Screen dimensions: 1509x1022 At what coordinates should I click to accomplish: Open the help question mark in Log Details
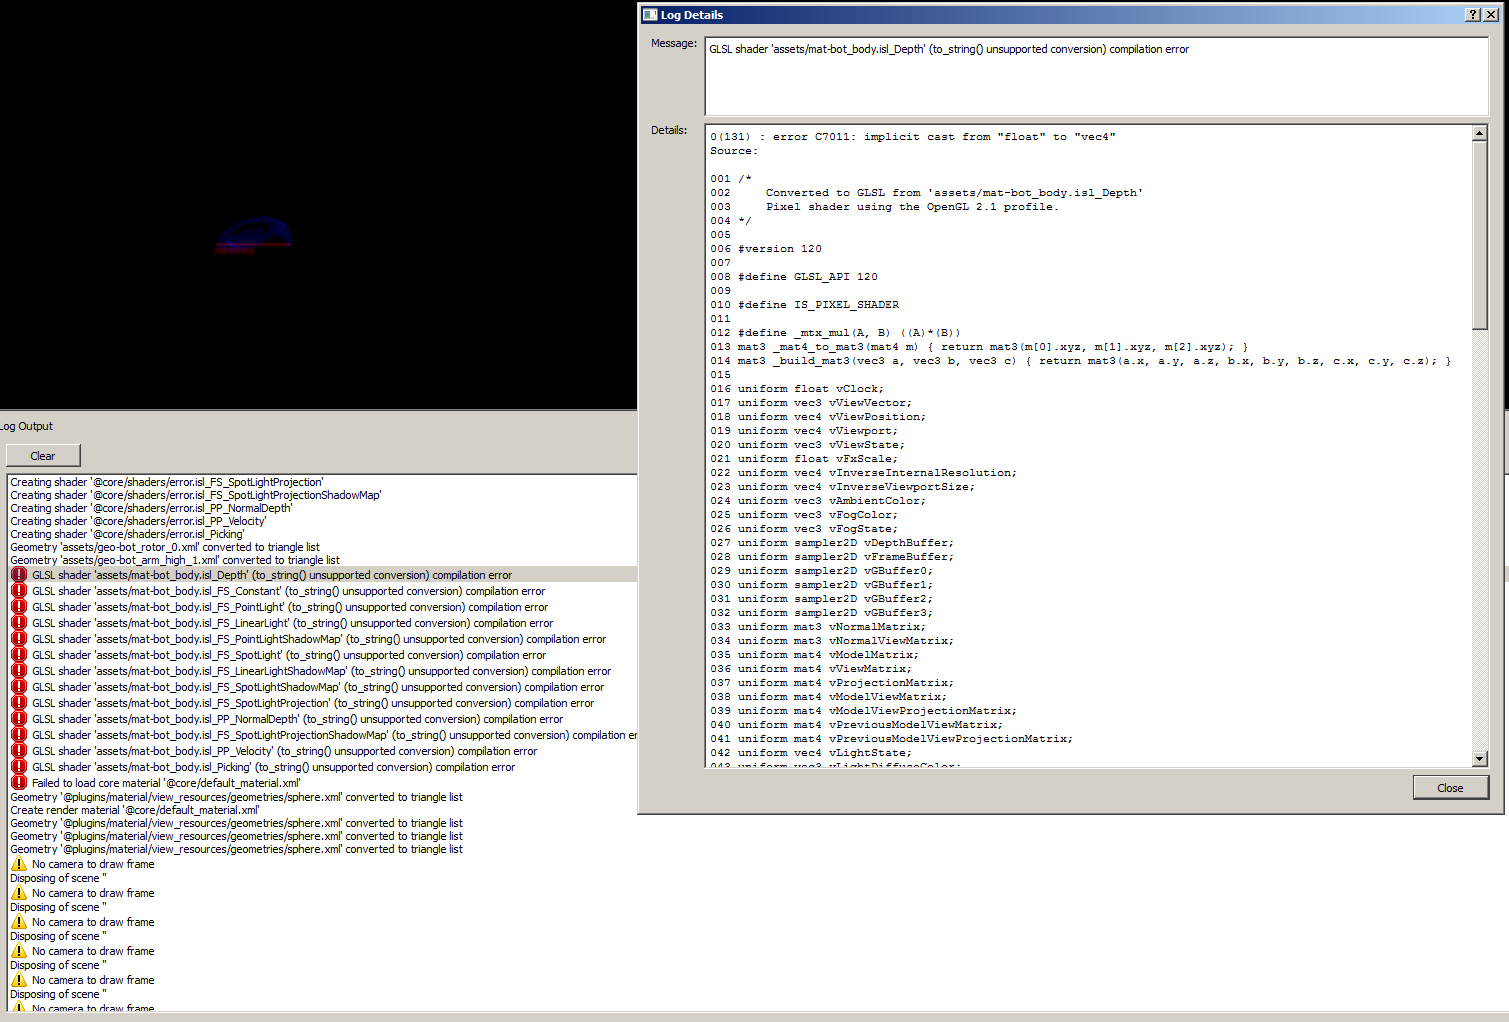pos(1473,15)
